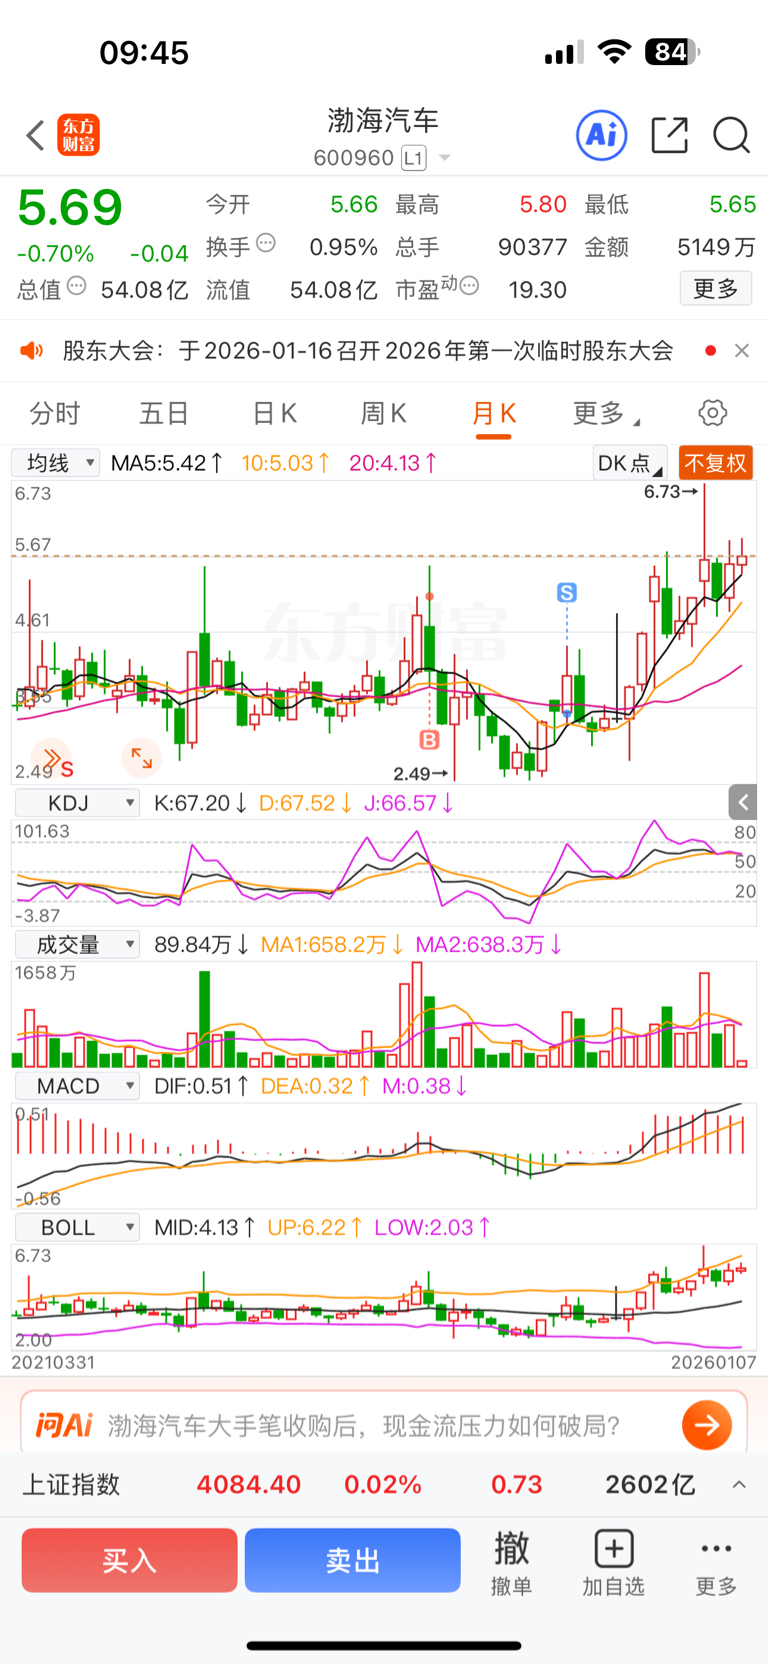
Task: Open the Ai assistant circle icon
Action: point(602,135)
